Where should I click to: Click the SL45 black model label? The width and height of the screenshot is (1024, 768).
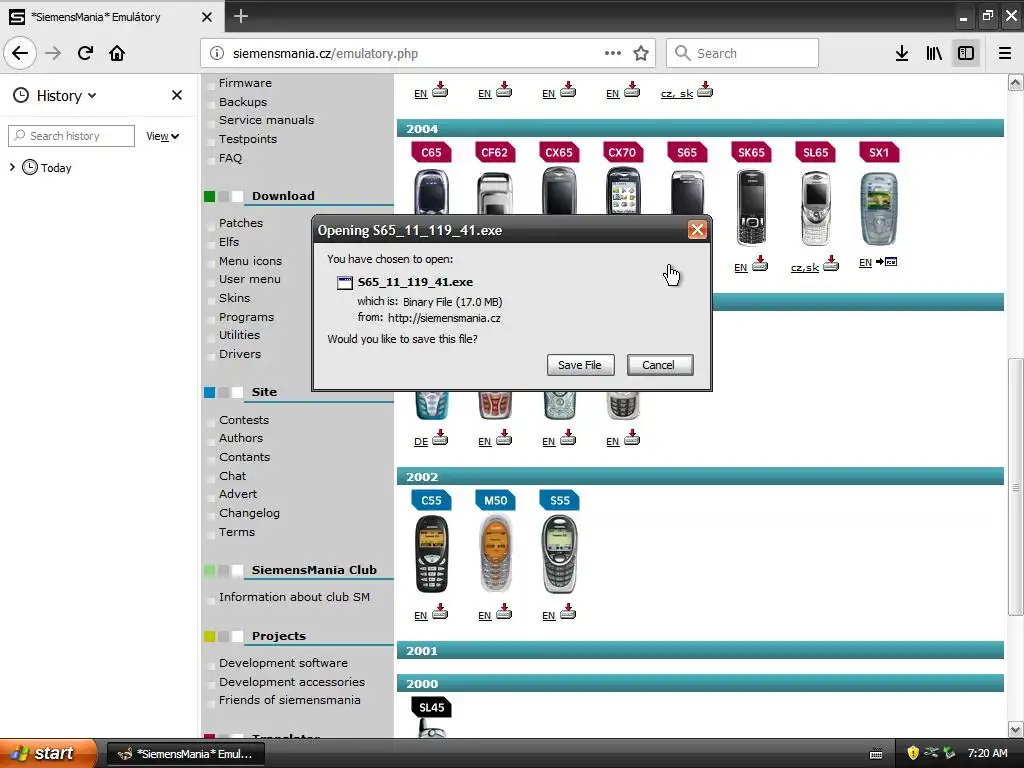pyautogui.click(x=432, y=708)
